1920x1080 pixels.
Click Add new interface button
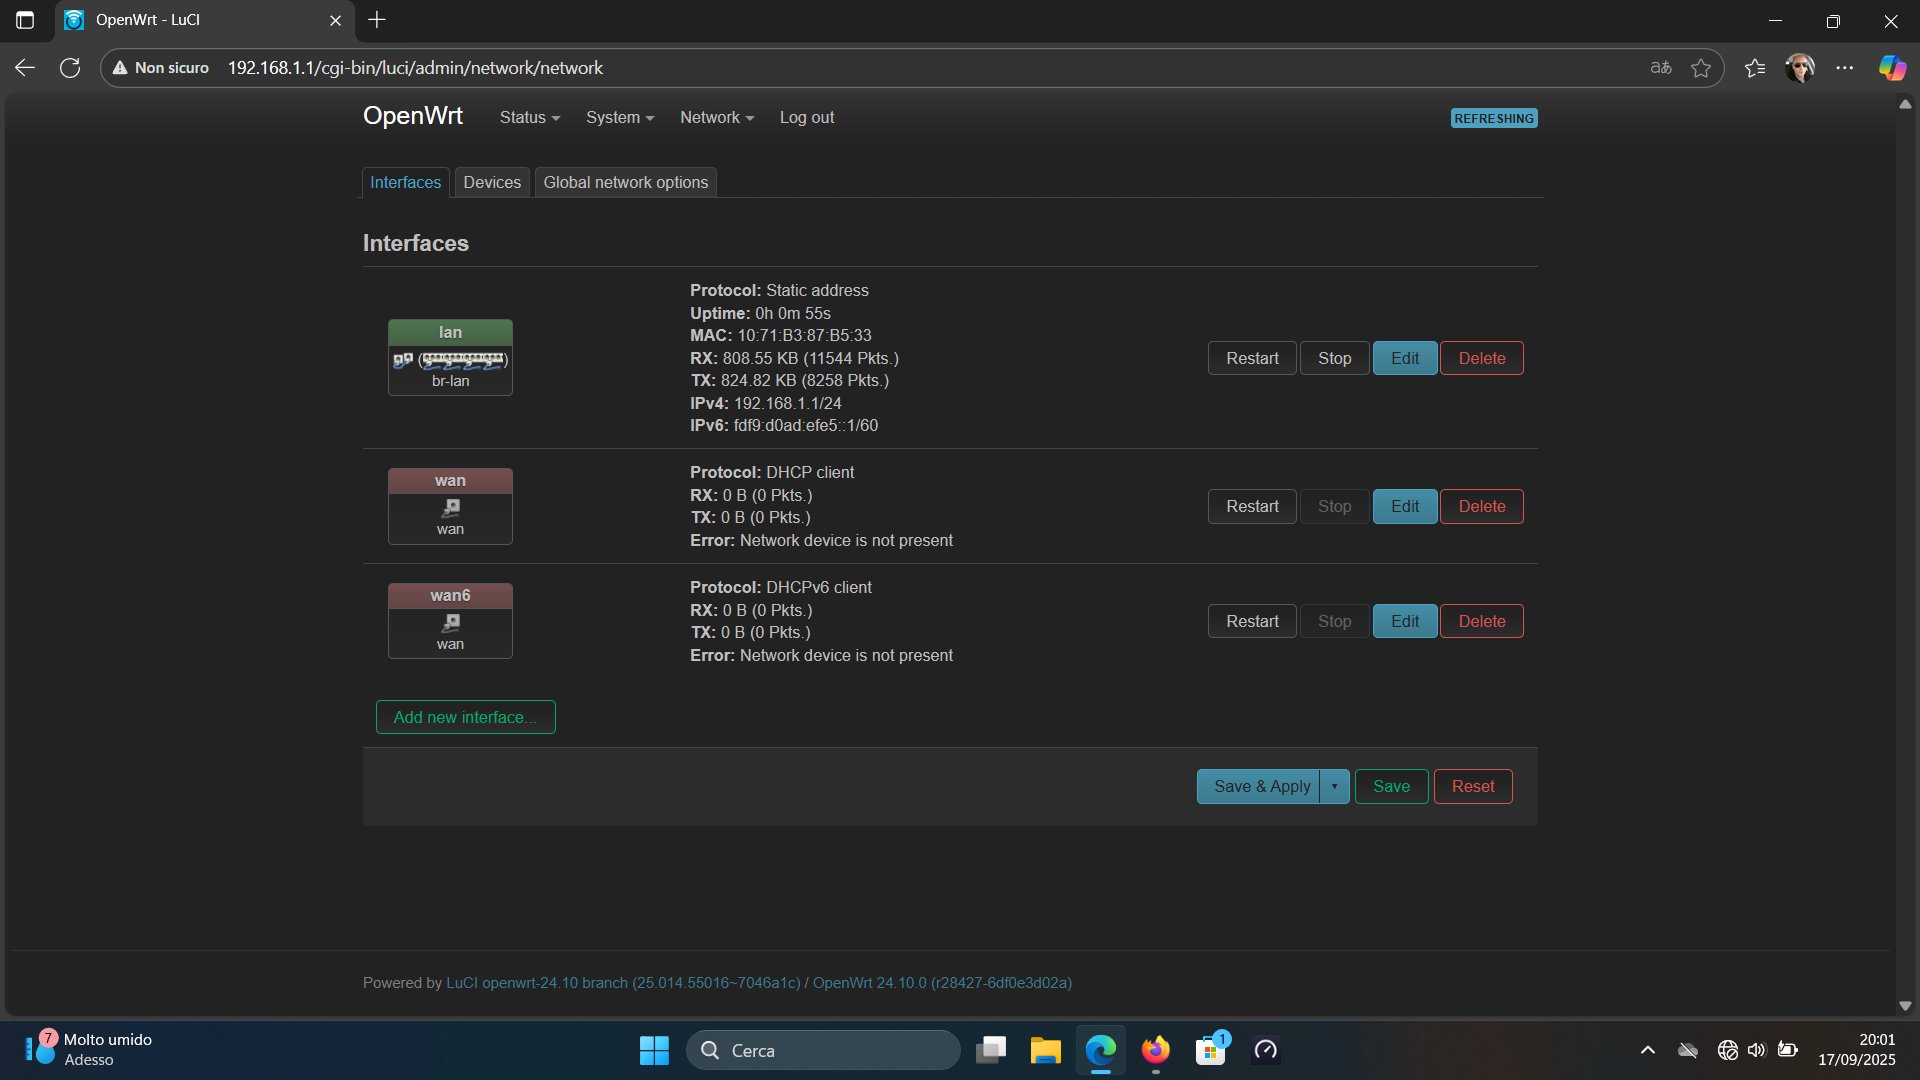pyautogui.click(x=465, y=718)
